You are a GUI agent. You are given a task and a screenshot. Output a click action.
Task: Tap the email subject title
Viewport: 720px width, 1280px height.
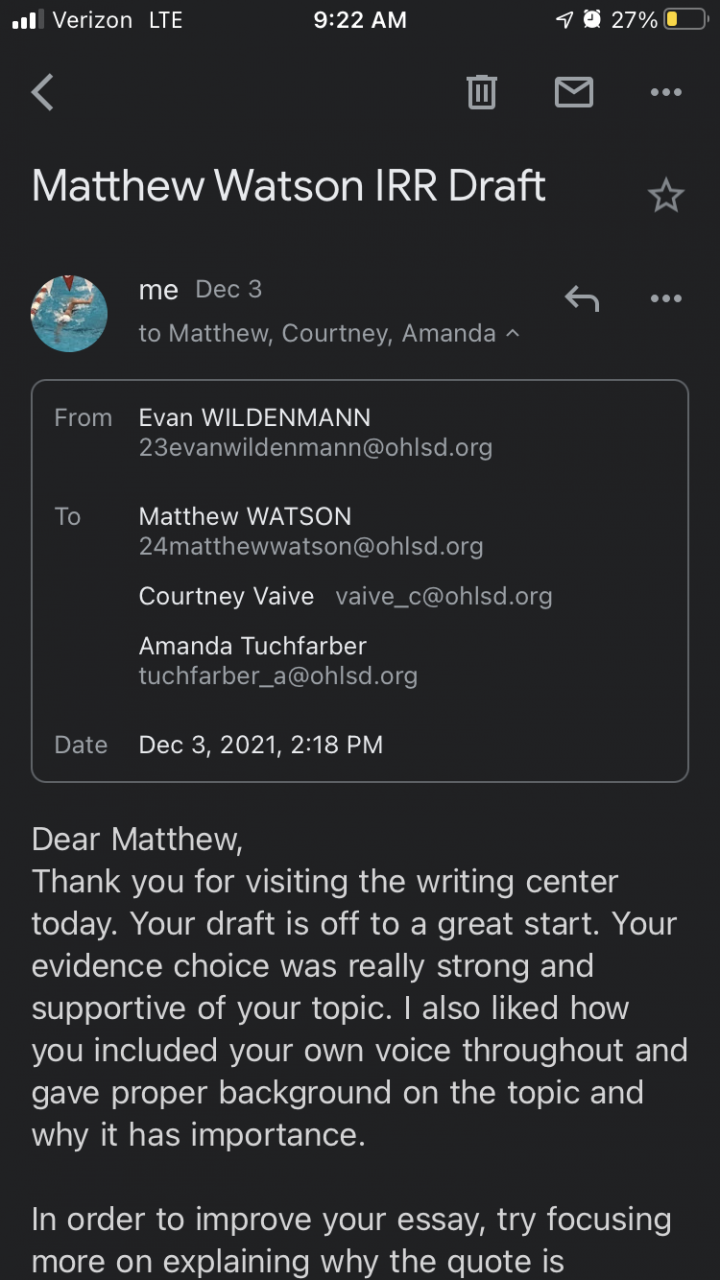tap(289, 187)
